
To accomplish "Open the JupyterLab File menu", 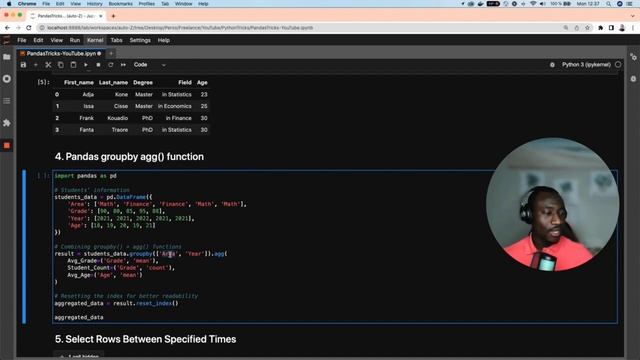I will tap(22, 40).
